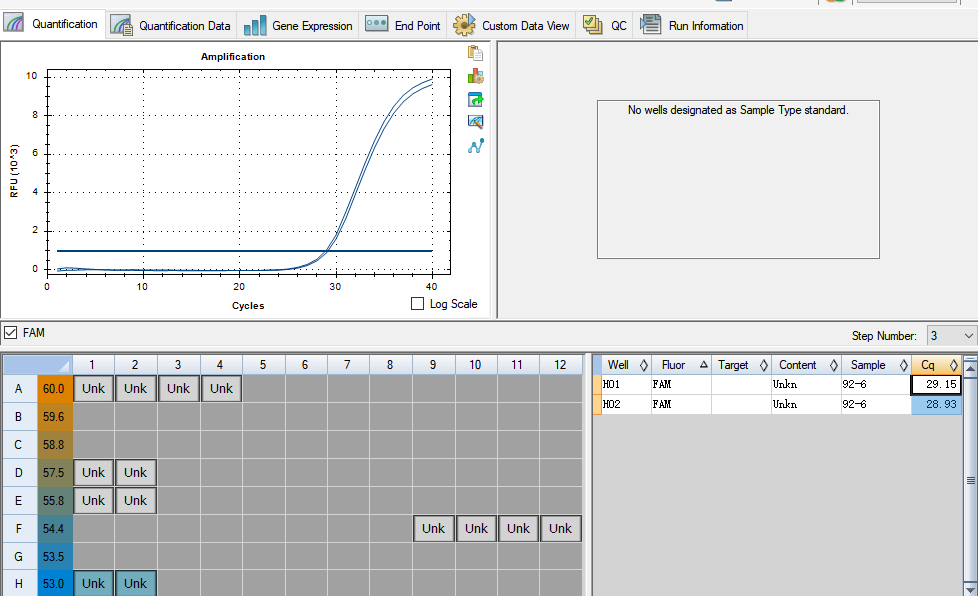Screen dimensions: 978x596
Task: Select well F12 Unk in plate grid
Action: pyautogui.click(x=561, y=529)
